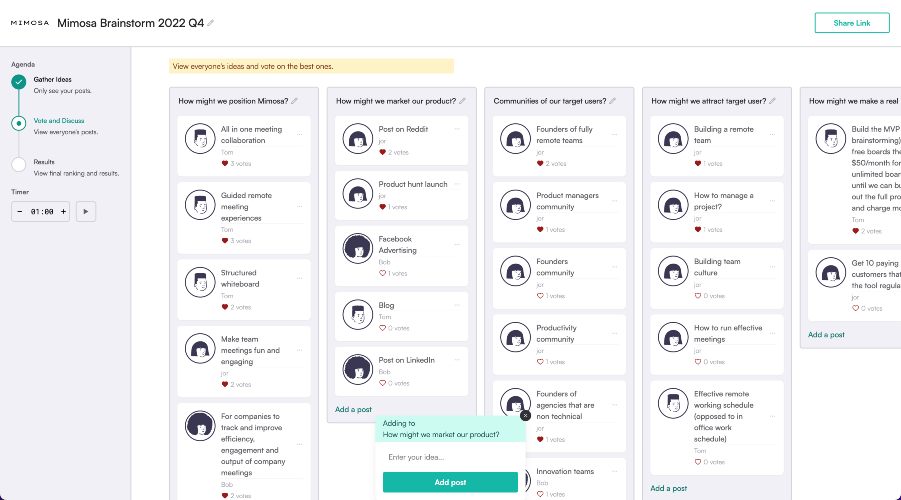Image resolution: width=901 pixels, height=500 pixels.
Task: Click avatar on 'Building a remote team' card
Action: pos(673,139)
